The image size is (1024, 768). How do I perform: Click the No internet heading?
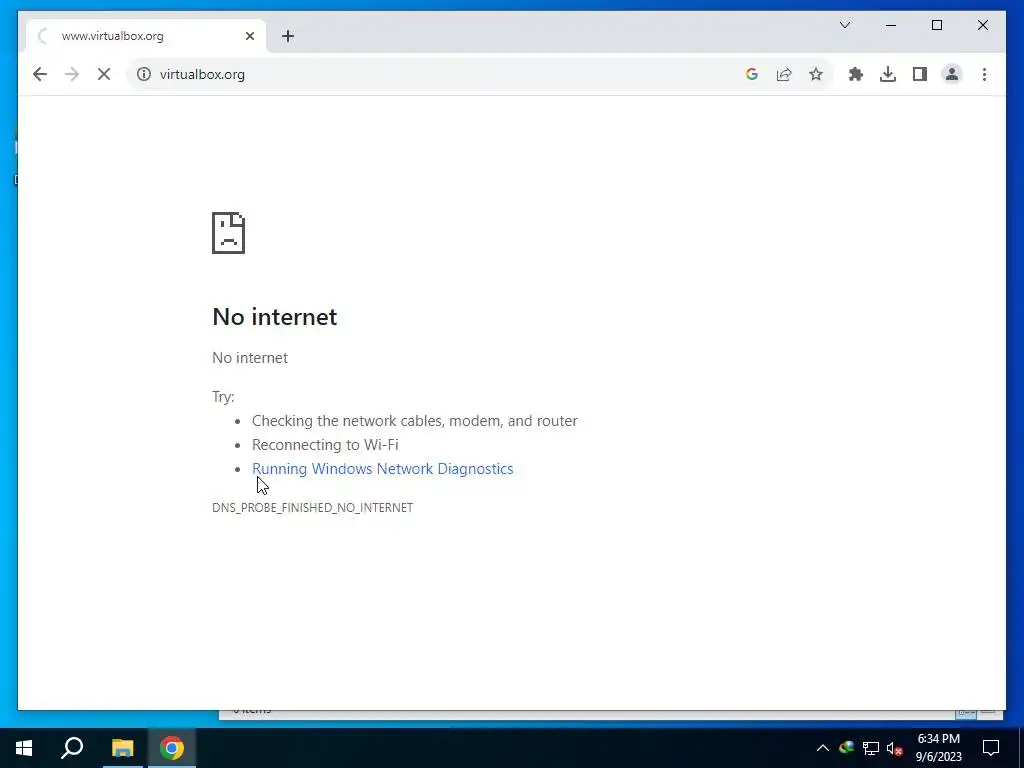[x=275, y=317]
